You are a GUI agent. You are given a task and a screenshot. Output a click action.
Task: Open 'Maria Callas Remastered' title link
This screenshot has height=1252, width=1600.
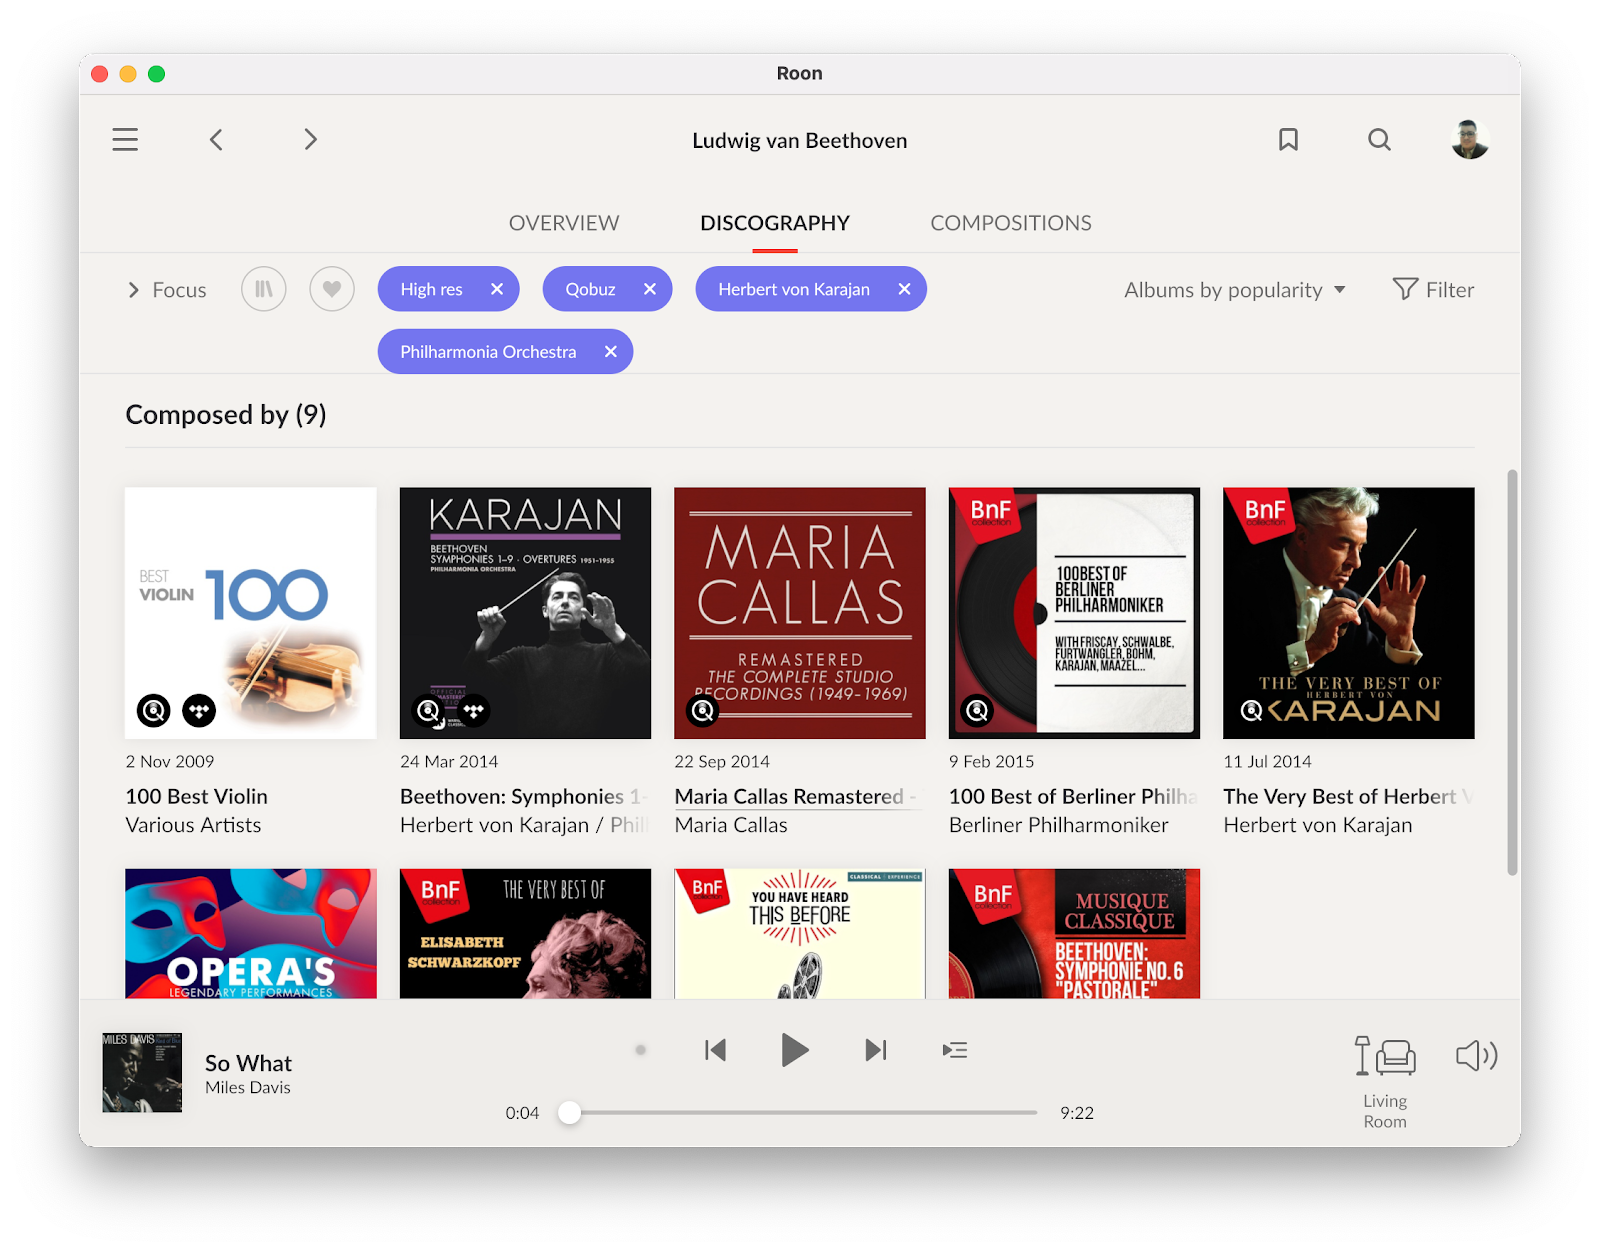coord(796,796)
